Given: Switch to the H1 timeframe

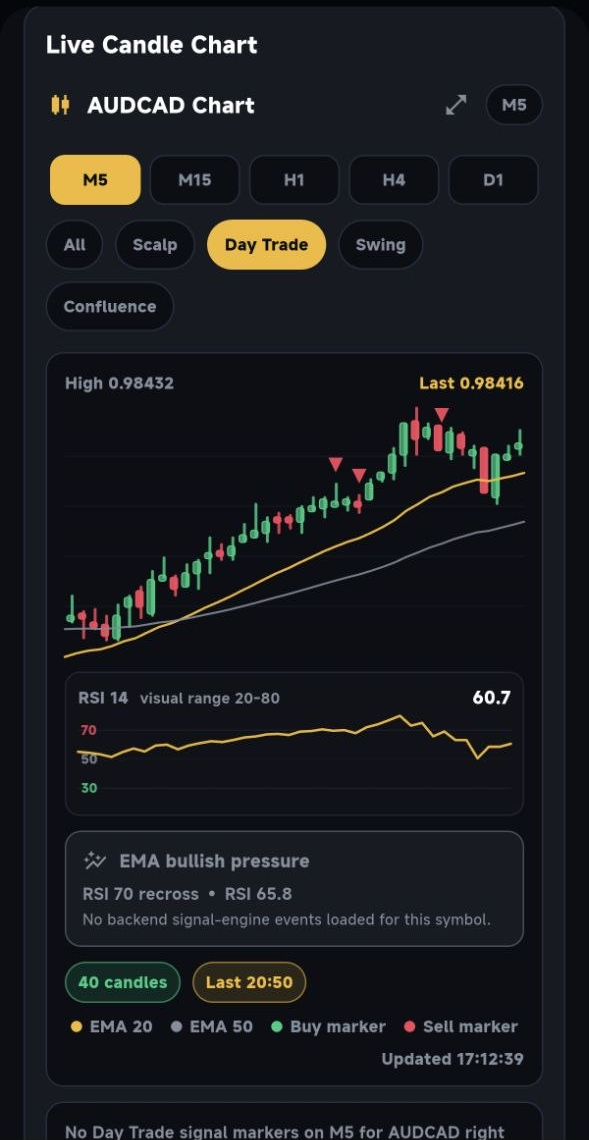Looking at the screenshot, I should (294, 180).
